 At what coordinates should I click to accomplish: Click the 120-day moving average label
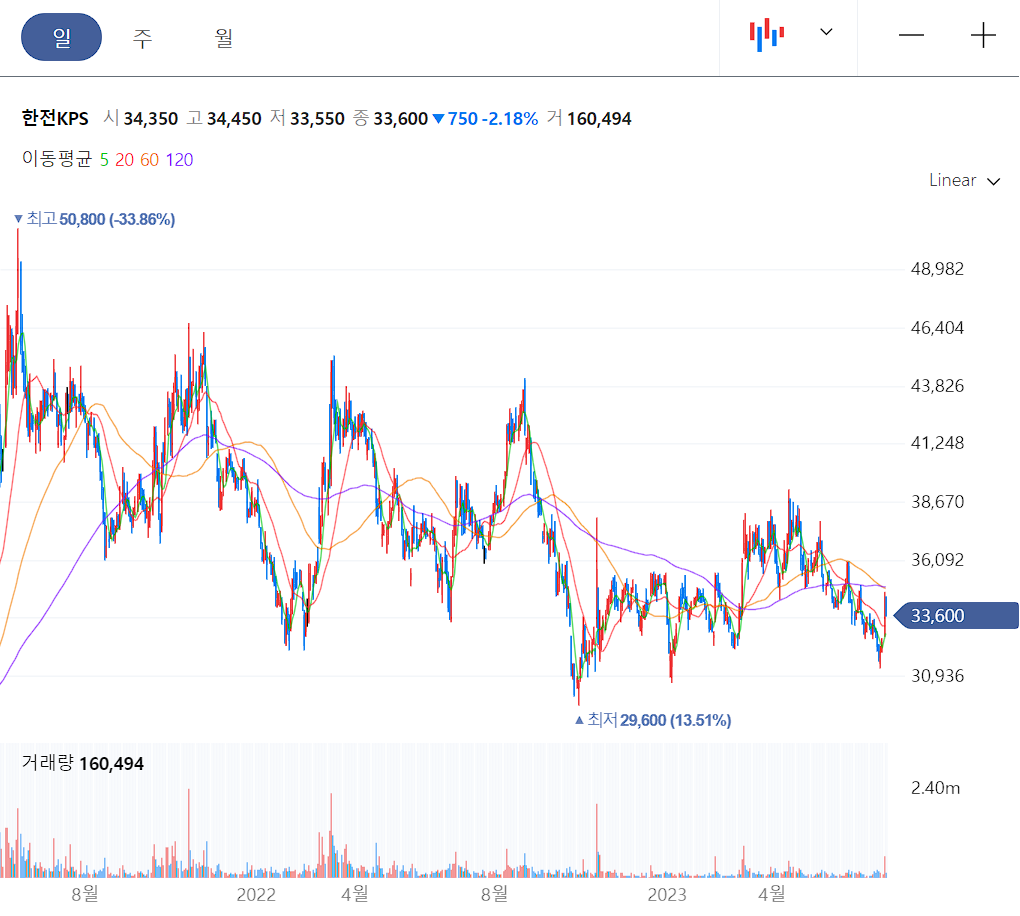(179, 160)
